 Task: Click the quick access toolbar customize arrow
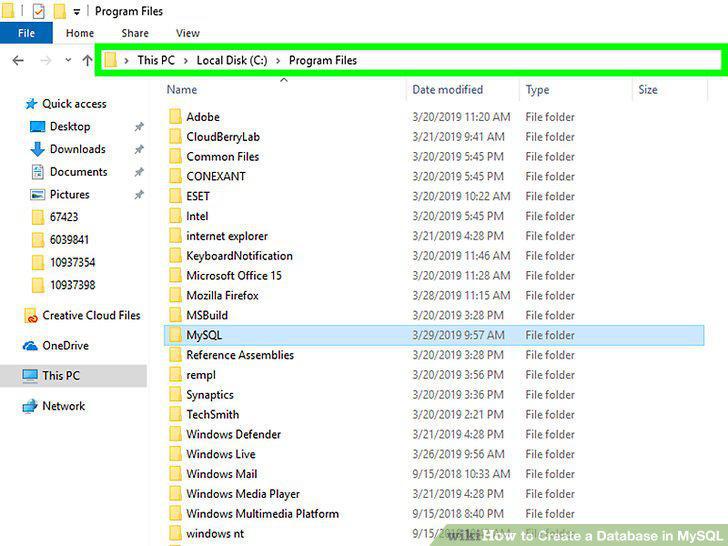77,12
